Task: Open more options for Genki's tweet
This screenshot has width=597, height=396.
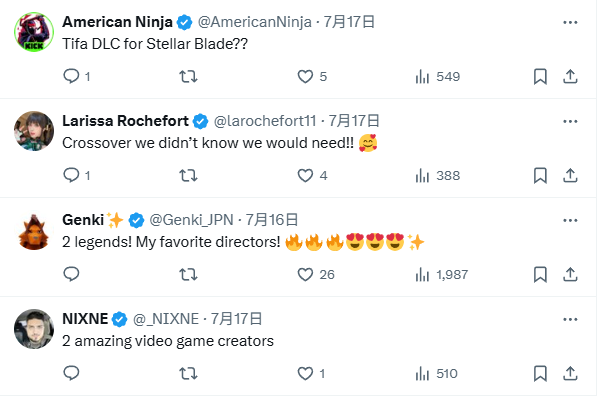Action: click(570, 220)
